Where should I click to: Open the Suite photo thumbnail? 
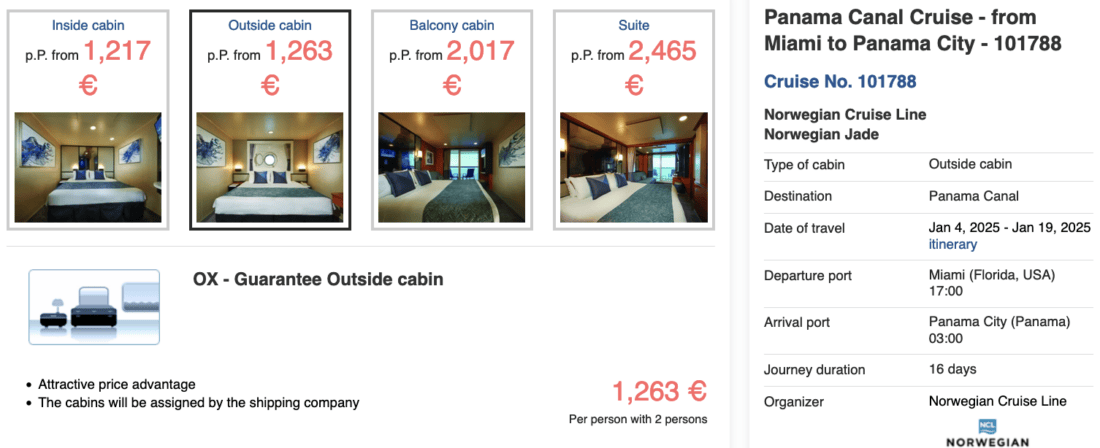pyautogui.click(x=634, y=166)
